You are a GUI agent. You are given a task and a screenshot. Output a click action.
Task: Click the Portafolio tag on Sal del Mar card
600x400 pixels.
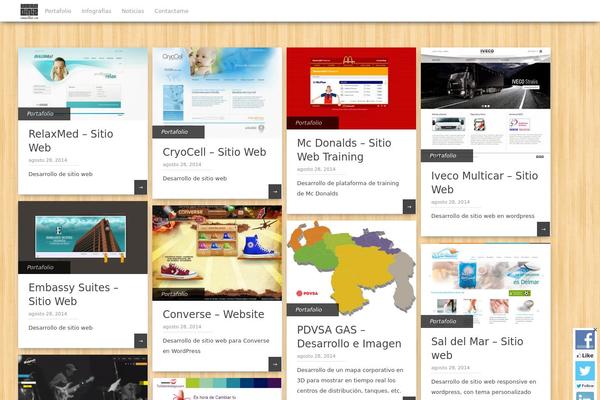[x=447, y=322]
